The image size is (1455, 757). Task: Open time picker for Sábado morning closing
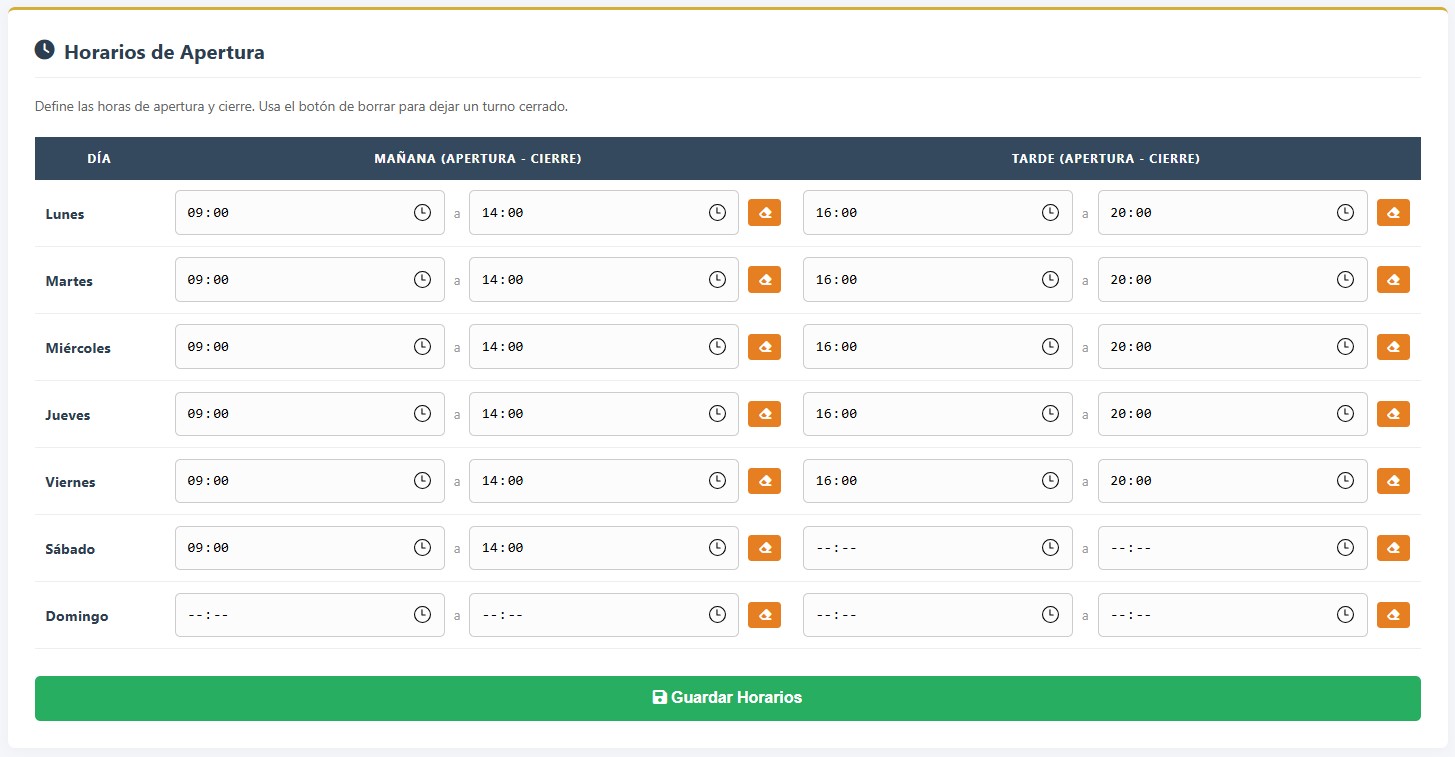716,547
